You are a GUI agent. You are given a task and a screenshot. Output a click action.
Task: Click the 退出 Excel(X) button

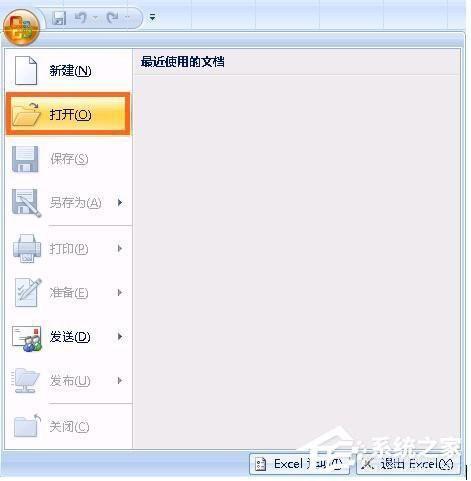click(409, 464)
